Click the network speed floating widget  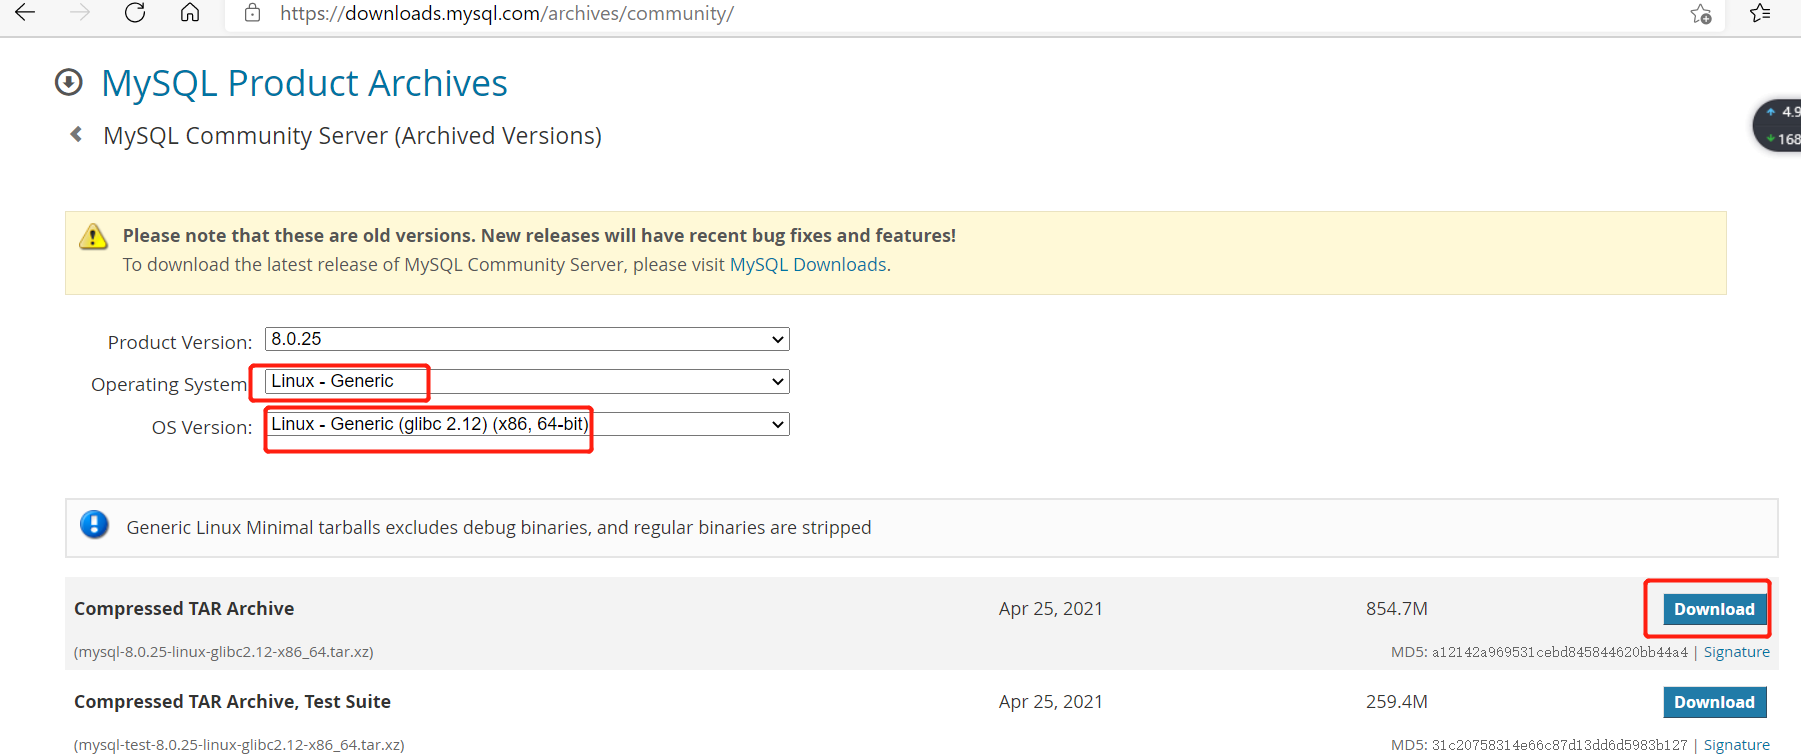pos(1778,125)
